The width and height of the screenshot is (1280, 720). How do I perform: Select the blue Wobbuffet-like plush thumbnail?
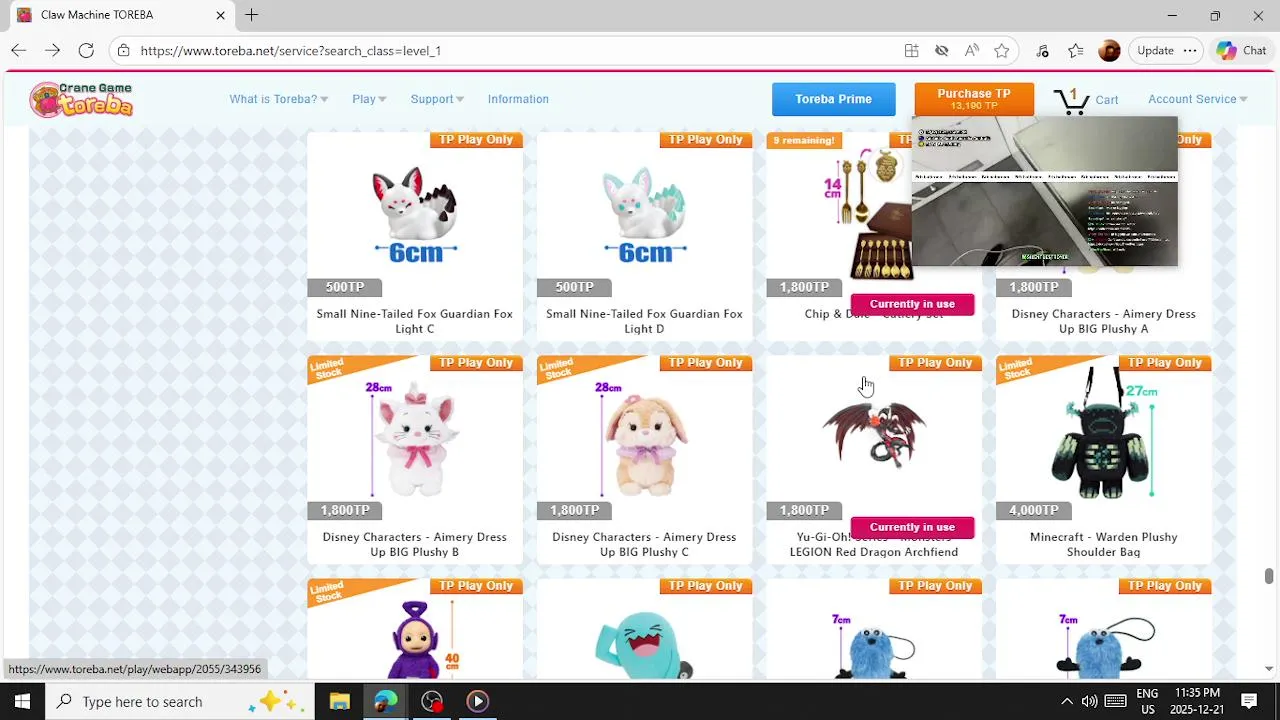644,645
